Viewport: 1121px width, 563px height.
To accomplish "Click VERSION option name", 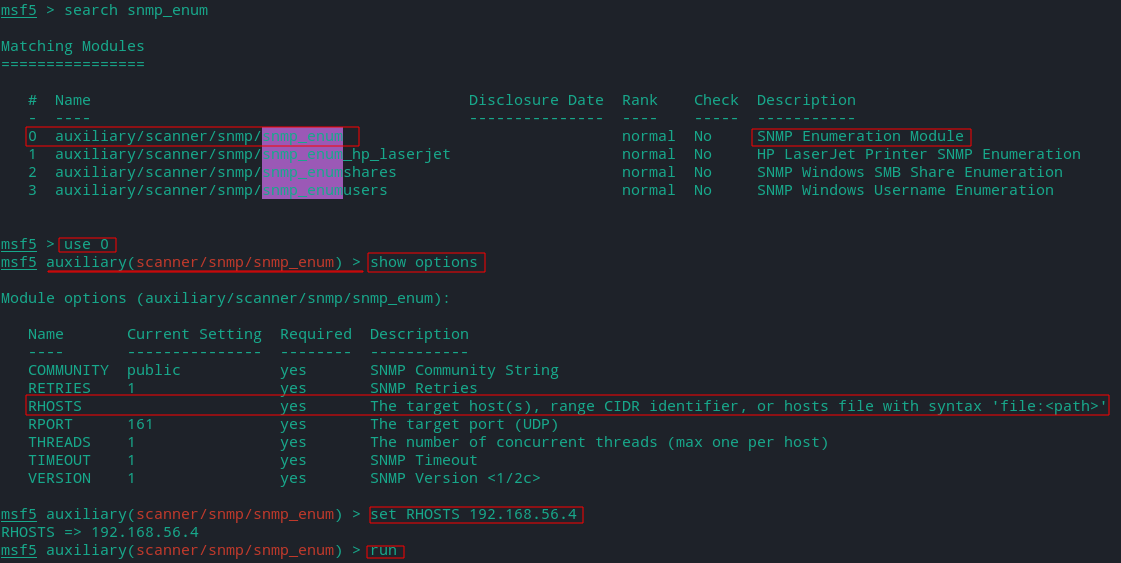I will pyautogui.click(x=59, y=478).
